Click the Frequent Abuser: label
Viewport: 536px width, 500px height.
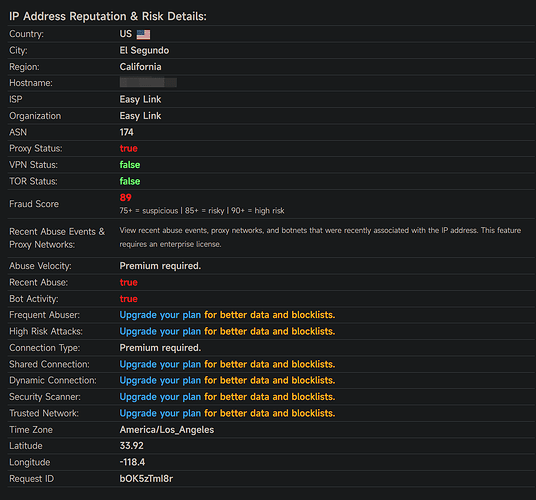[44, 315]
